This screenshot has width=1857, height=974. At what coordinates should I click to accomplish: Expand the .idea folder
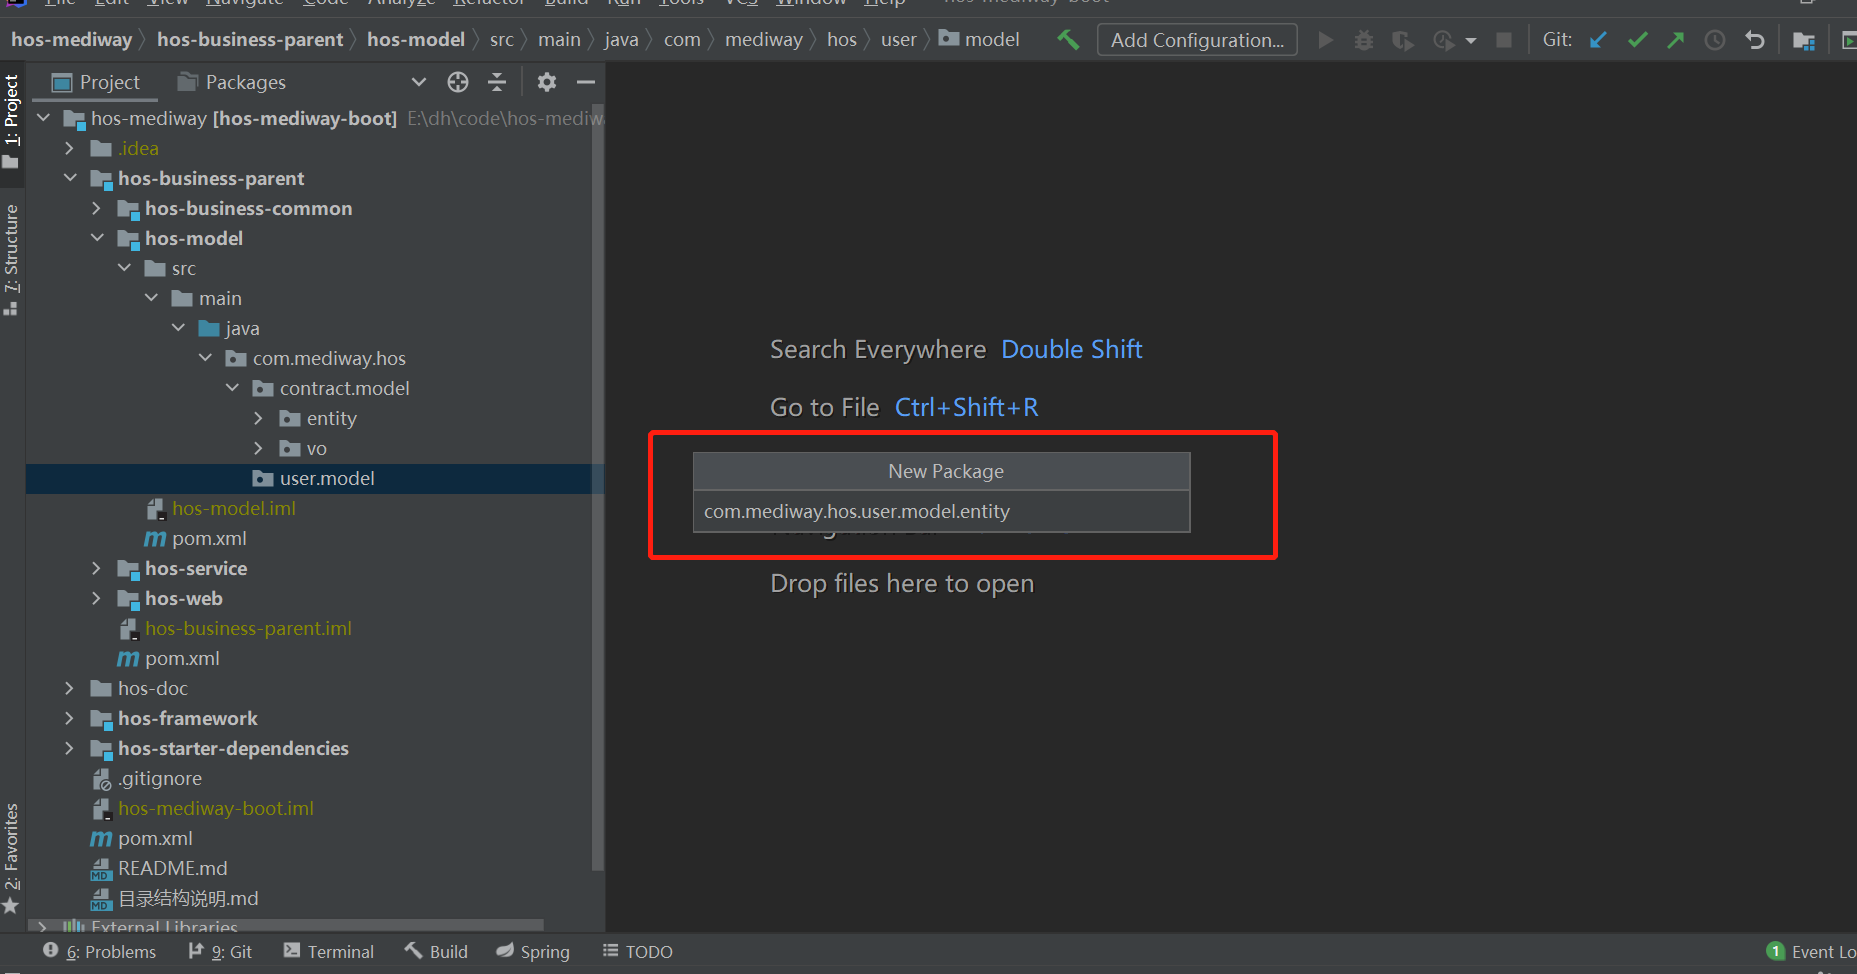coord(69,148)
